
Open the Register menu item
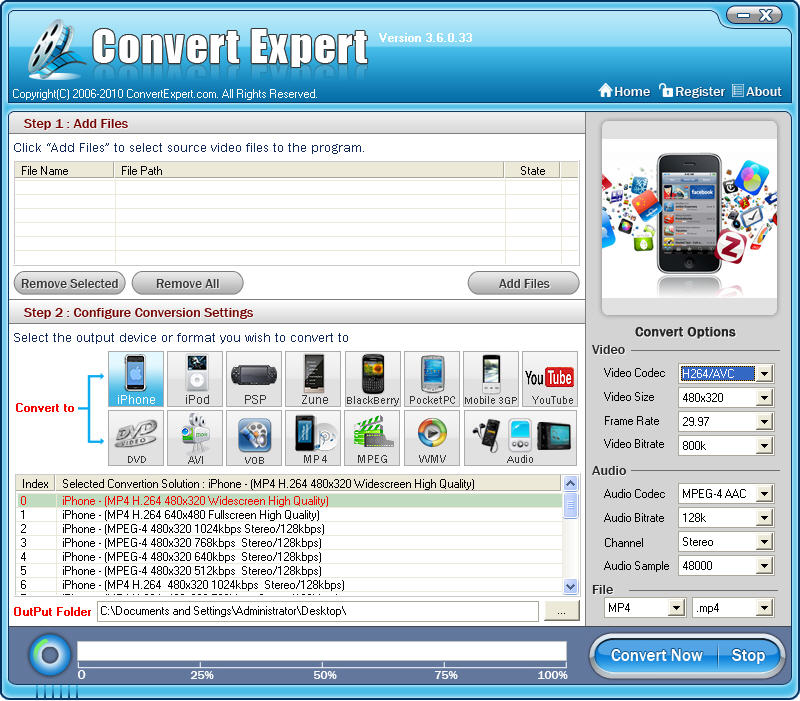[x=692, y=91]
